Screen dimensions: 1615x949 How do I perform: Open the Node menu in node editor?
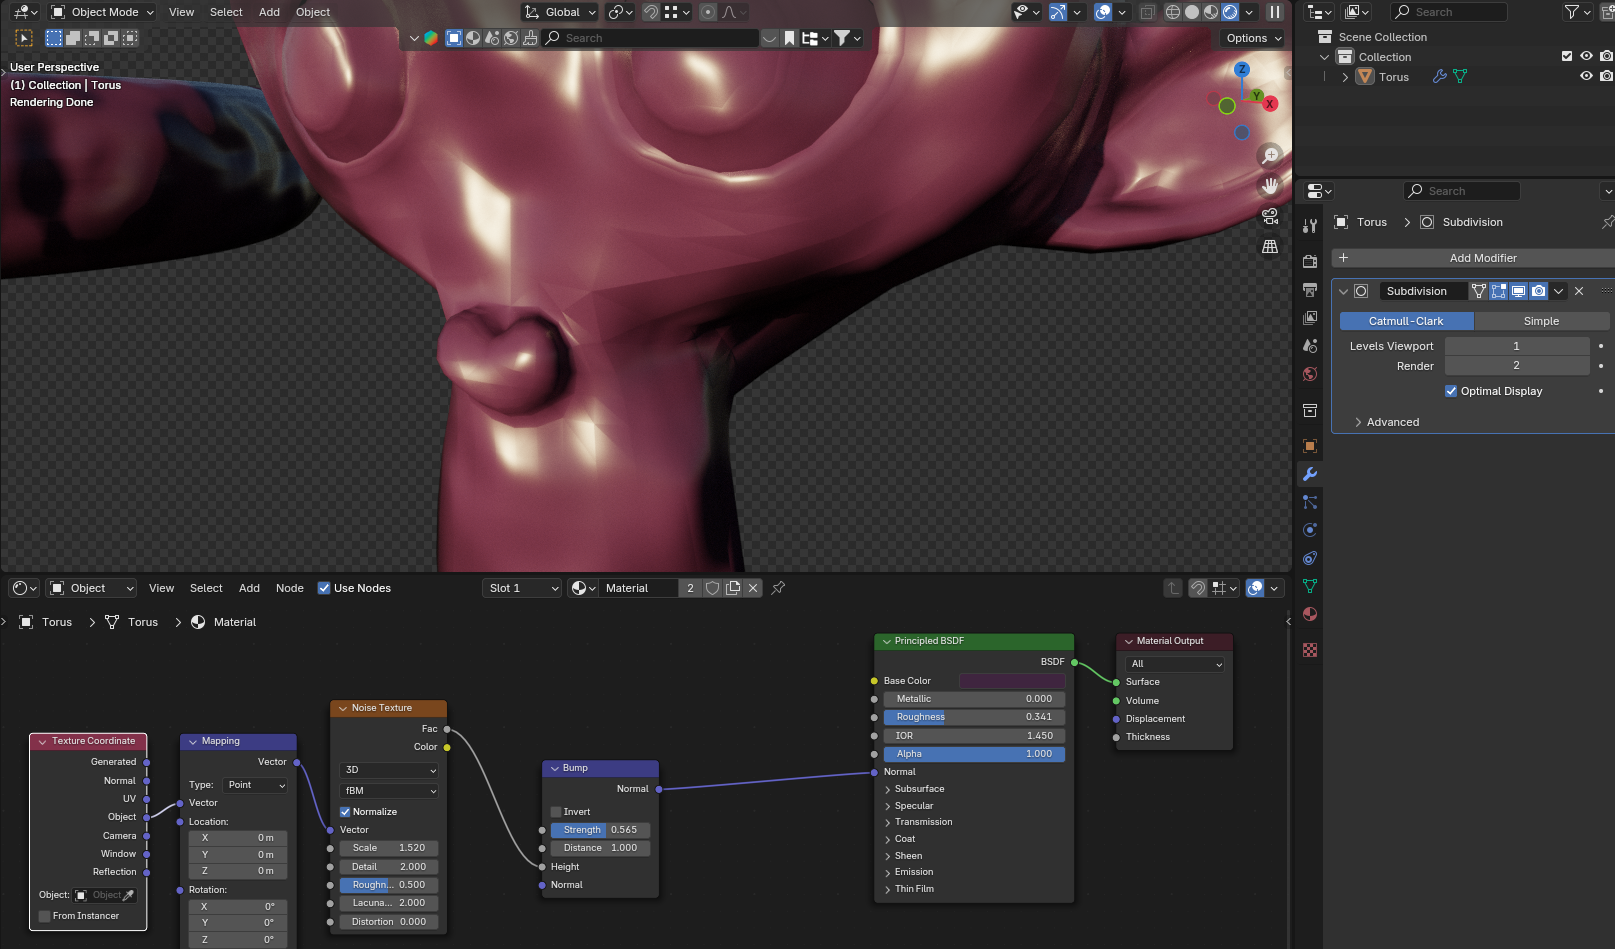point(290,588)
